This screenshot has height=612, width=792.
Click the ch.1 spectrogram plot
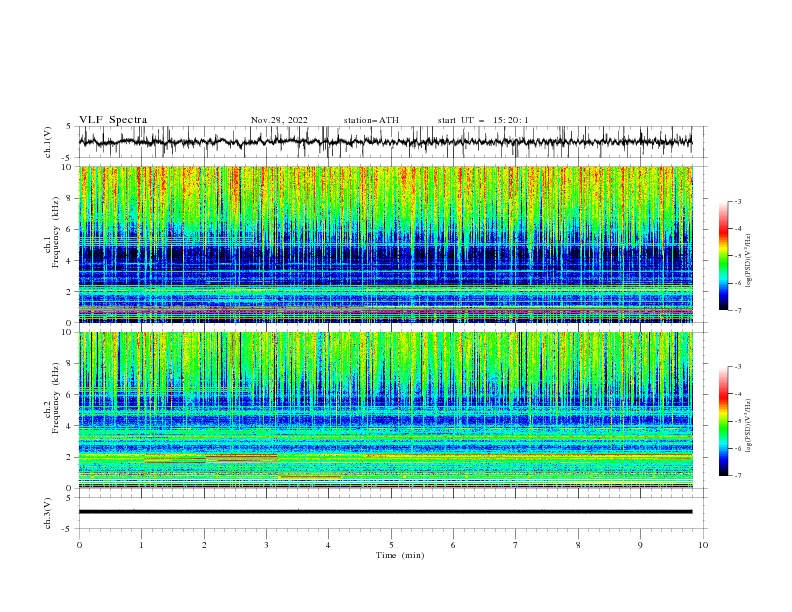[x=385, y=244]
